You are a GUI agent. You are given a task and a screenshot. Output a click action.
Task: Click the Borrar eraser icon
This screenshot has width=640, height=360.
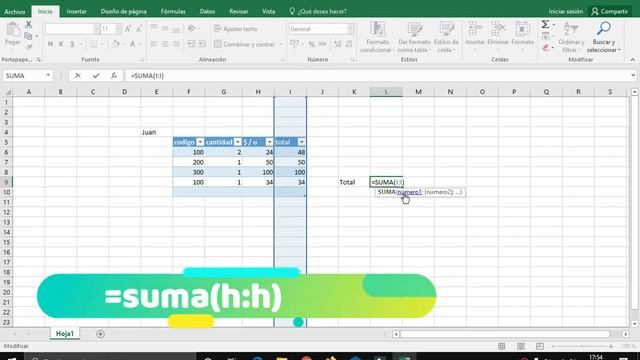click(546, 48)
